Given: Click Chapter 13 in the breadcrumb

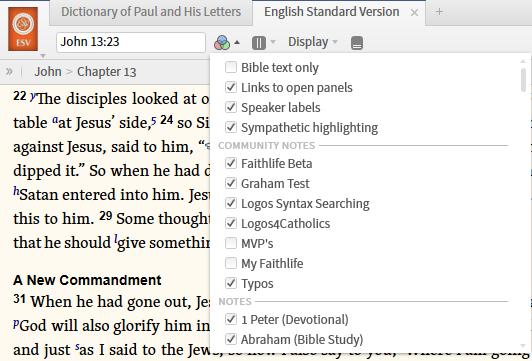Looking at the screenshot, I should 107,72.
